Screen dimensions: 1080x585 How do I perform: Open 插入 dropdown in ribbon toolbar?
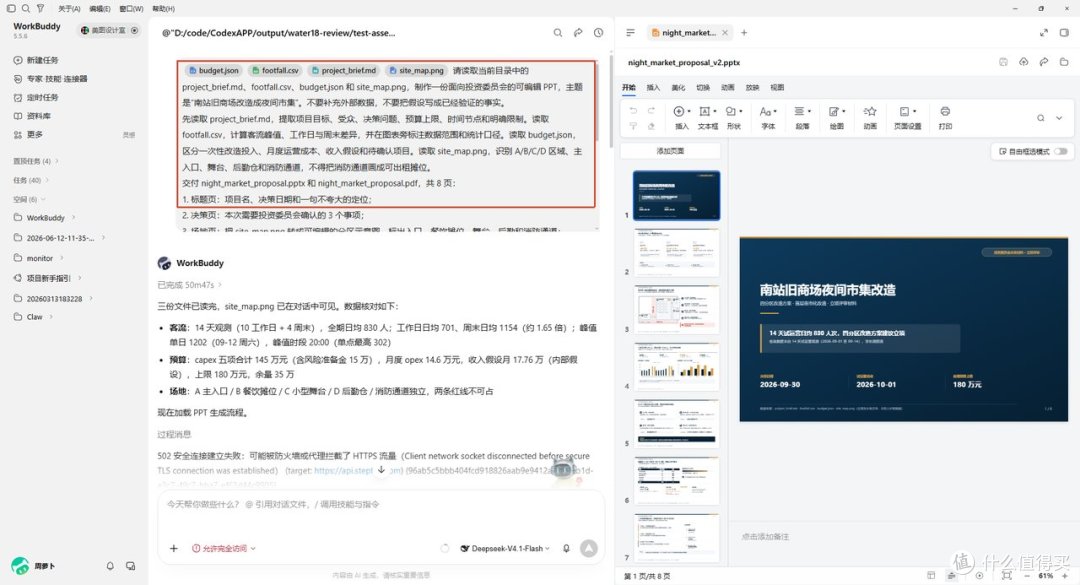[x=682, y=117]
